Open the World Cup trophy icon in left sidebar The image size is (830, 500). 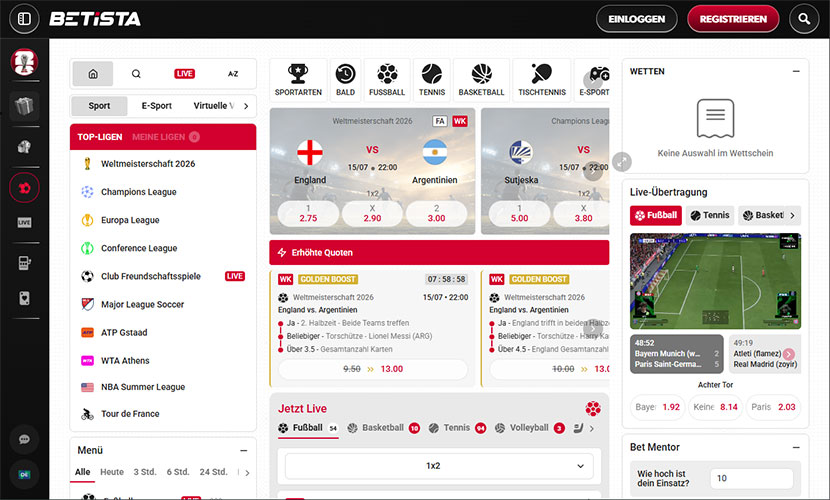coord(24,62)
